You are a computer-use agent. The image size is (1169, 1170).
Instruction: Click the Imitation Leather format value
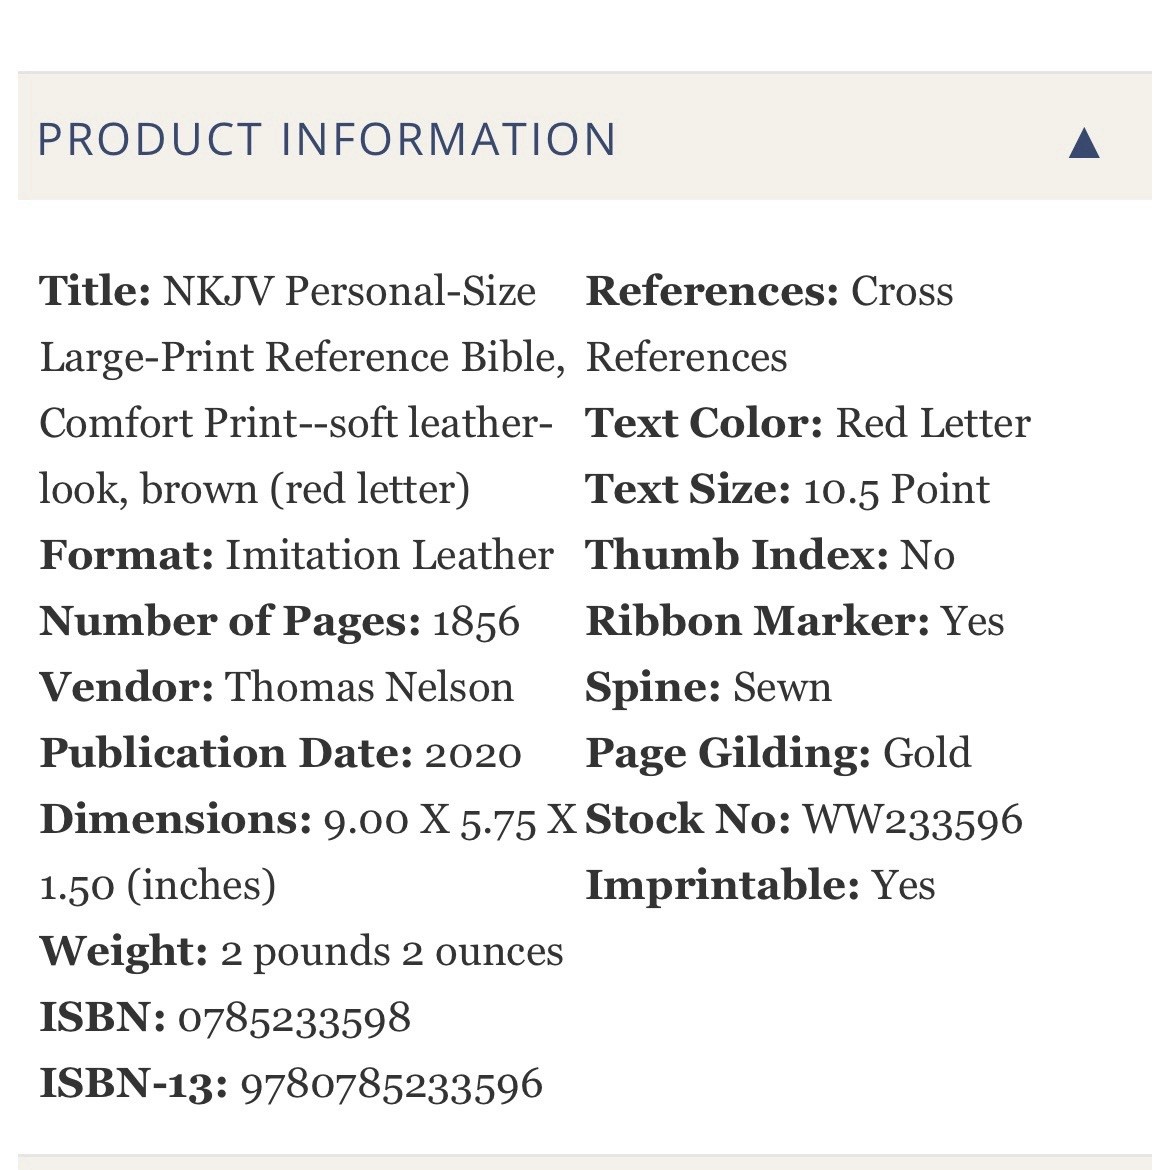[389, 555]
